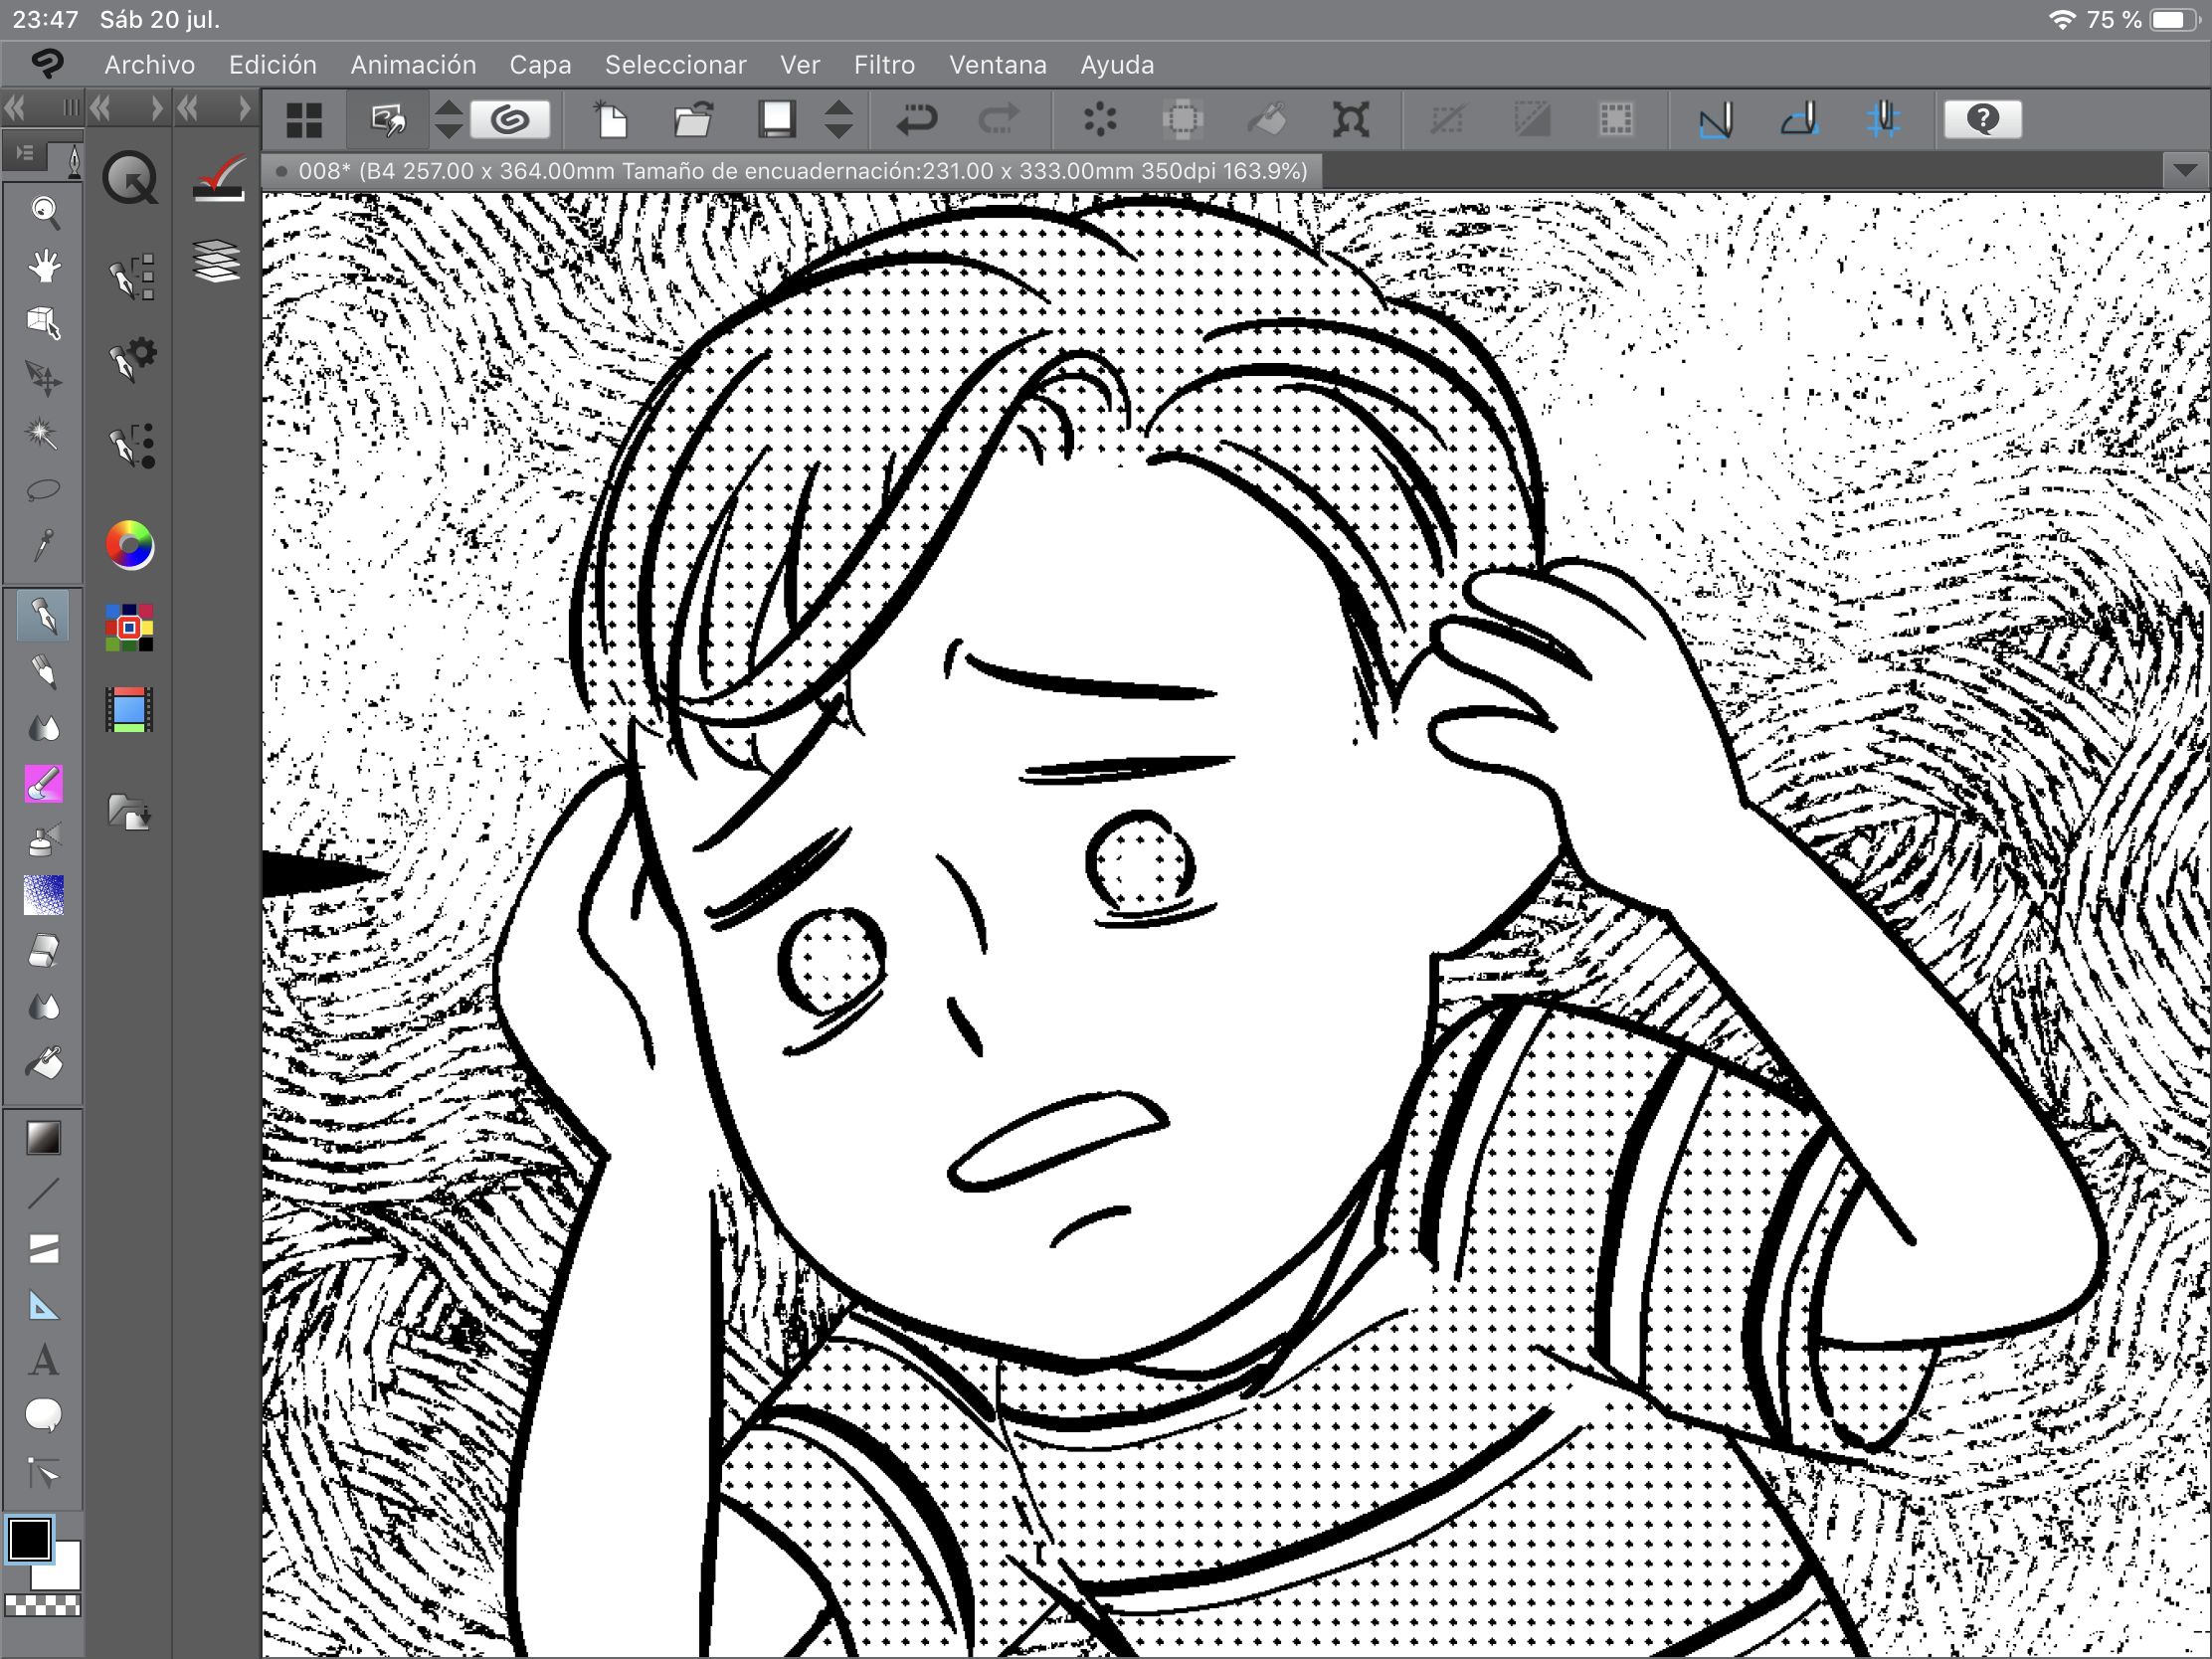Collapse the tool palette with double arrows
This screenshot has height=1659, width=2212.
click(x=15, y=107)
